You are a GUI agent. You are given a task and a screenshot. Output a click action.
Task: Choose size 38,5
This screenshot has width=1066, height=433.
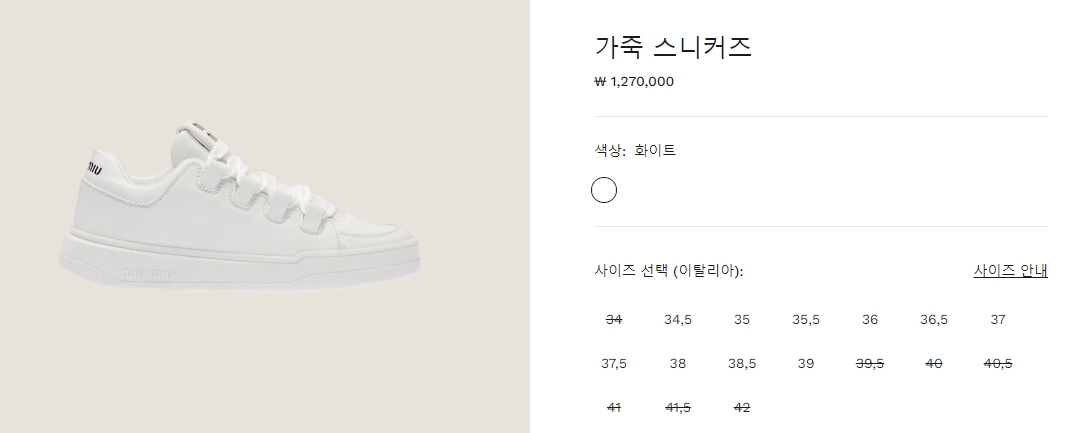[742, 364]
